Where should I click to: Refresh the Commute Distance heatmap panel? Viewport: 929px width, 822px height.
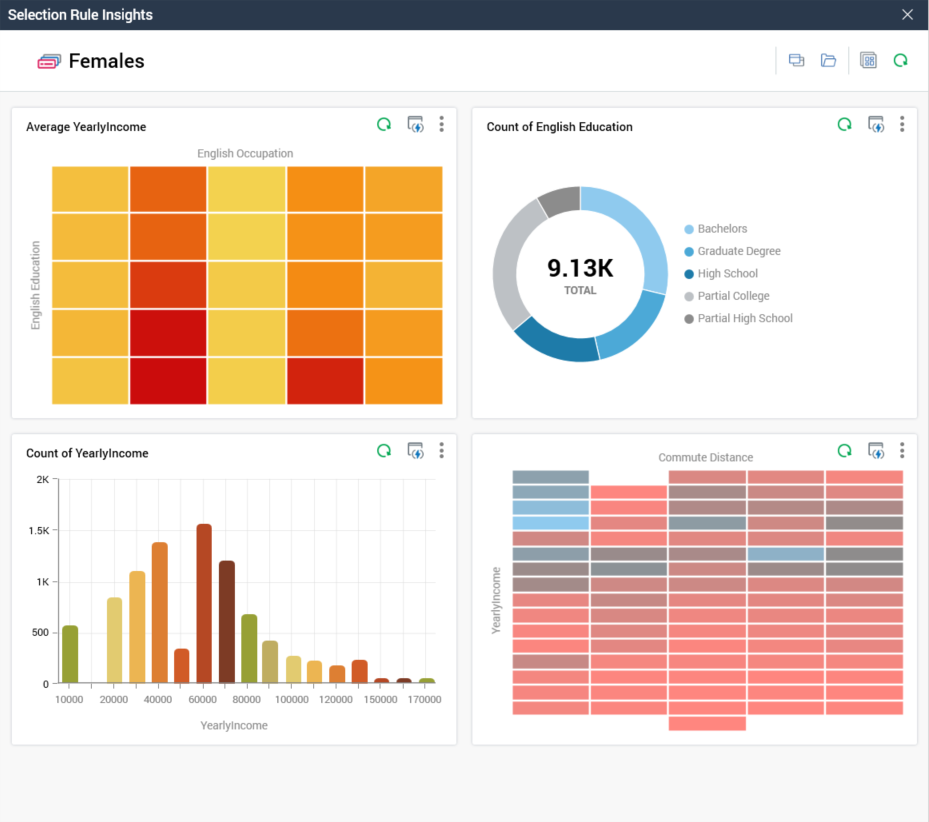845,451
